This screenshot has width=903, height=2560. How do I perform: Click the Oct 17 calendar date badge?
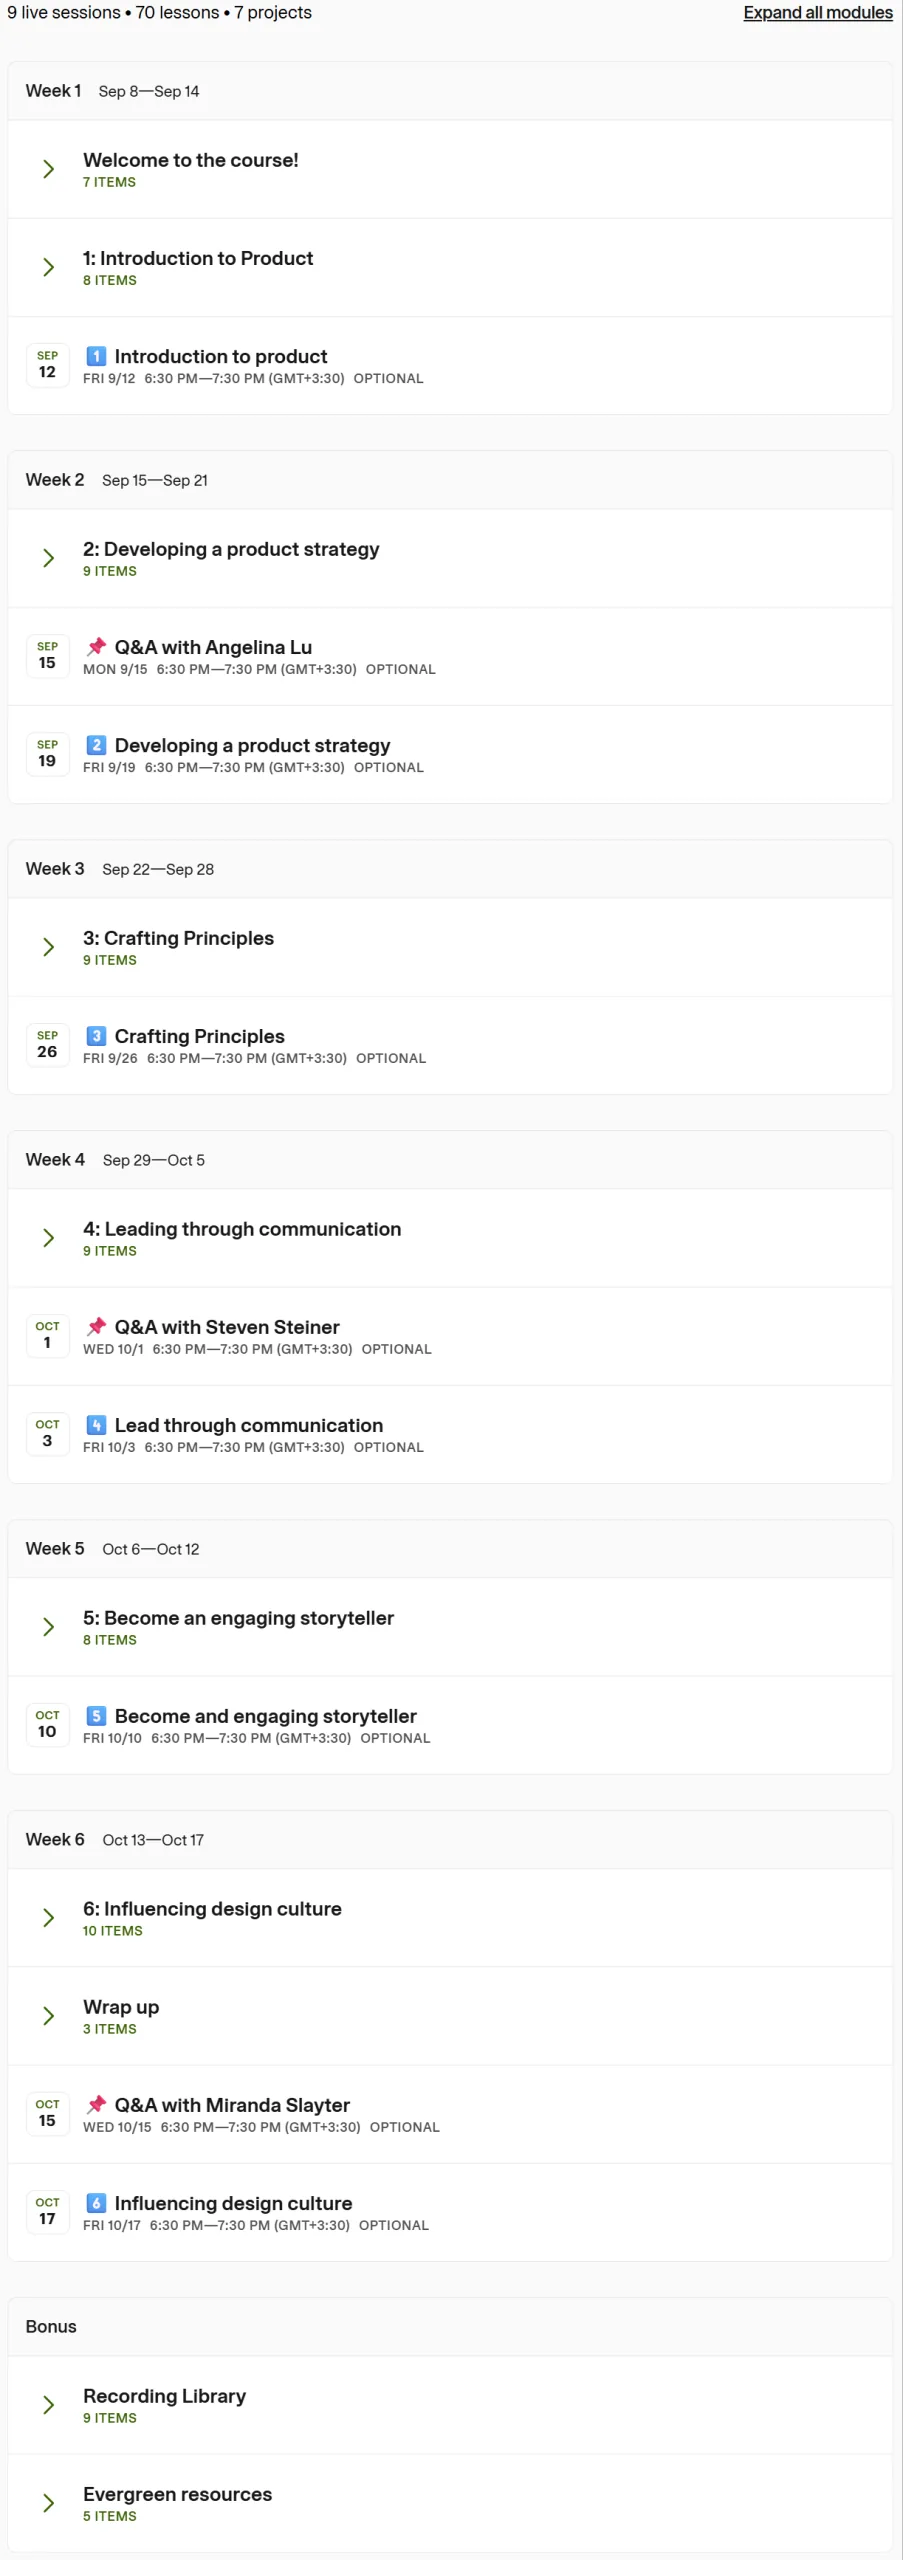pyautogui.click(x=47, y=2212)
